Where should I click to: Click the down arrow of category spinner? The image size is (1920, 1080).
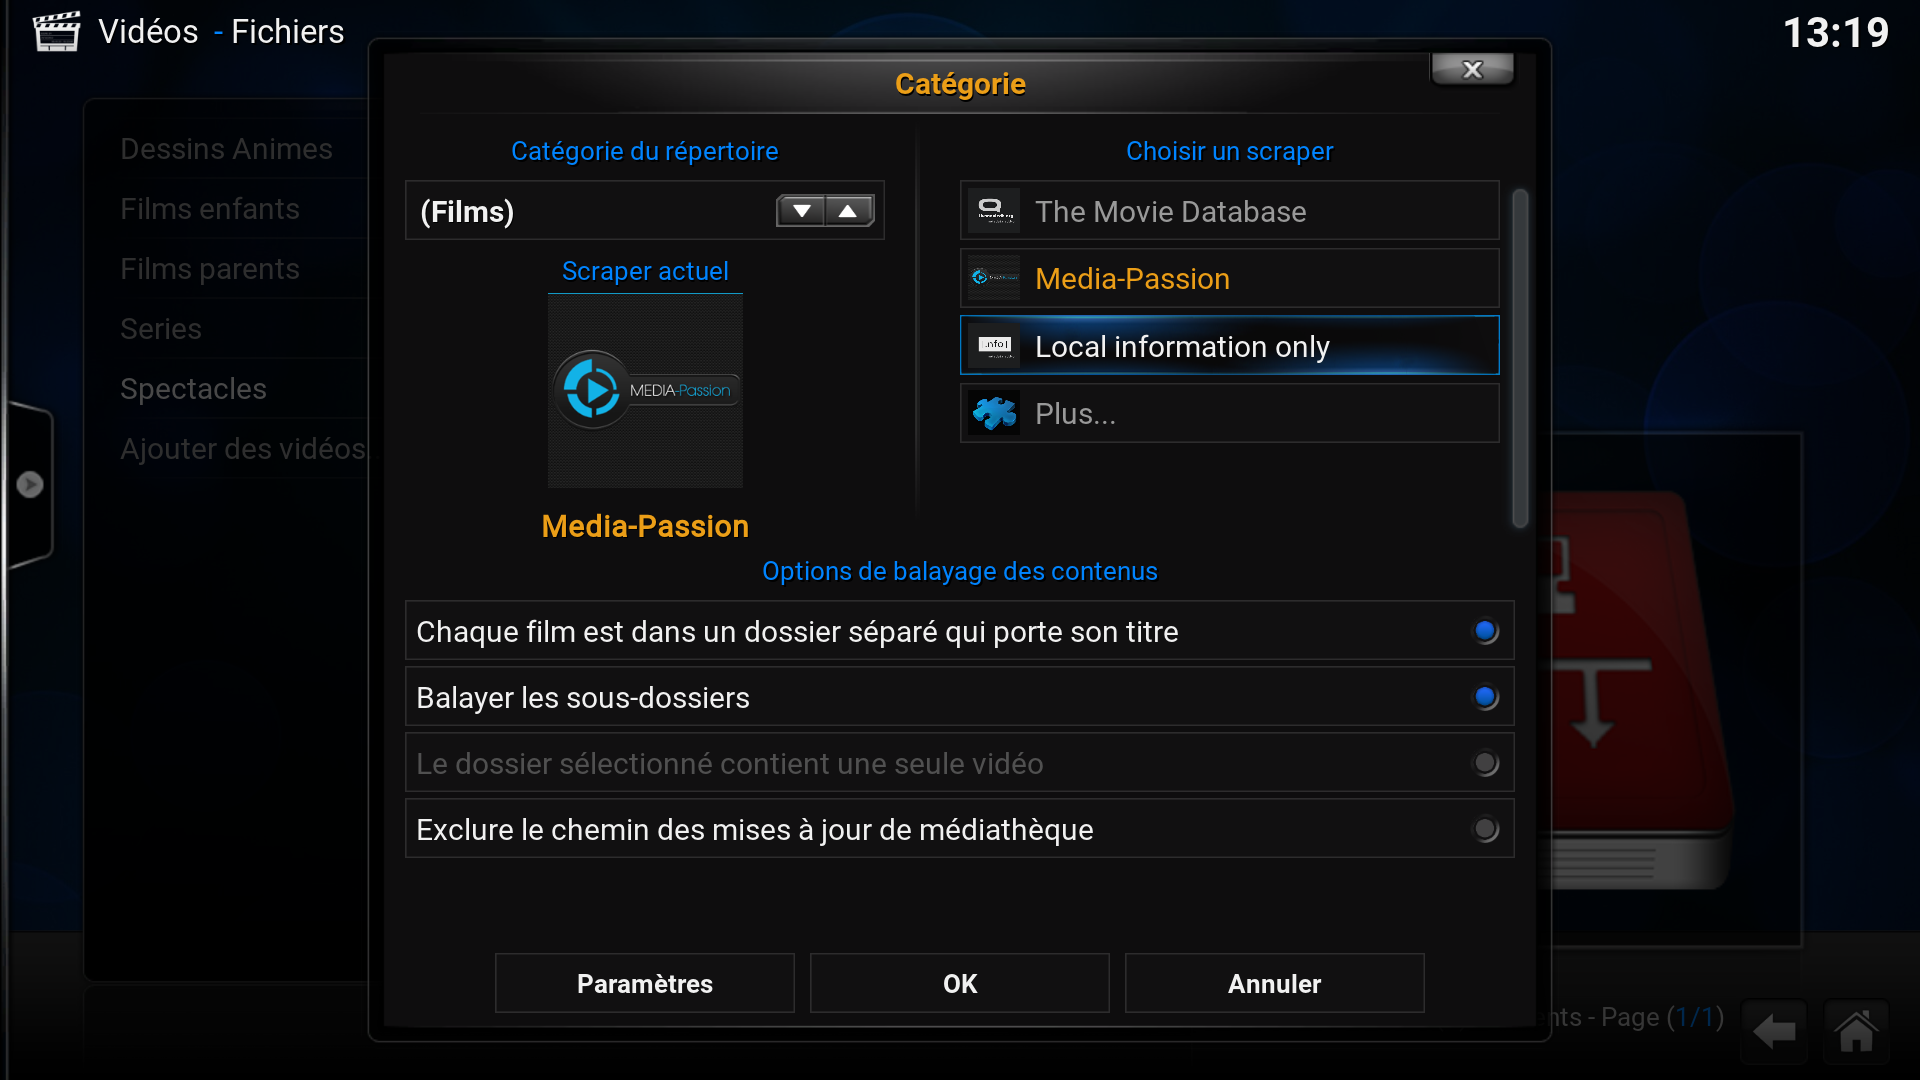tap(801, 211)
